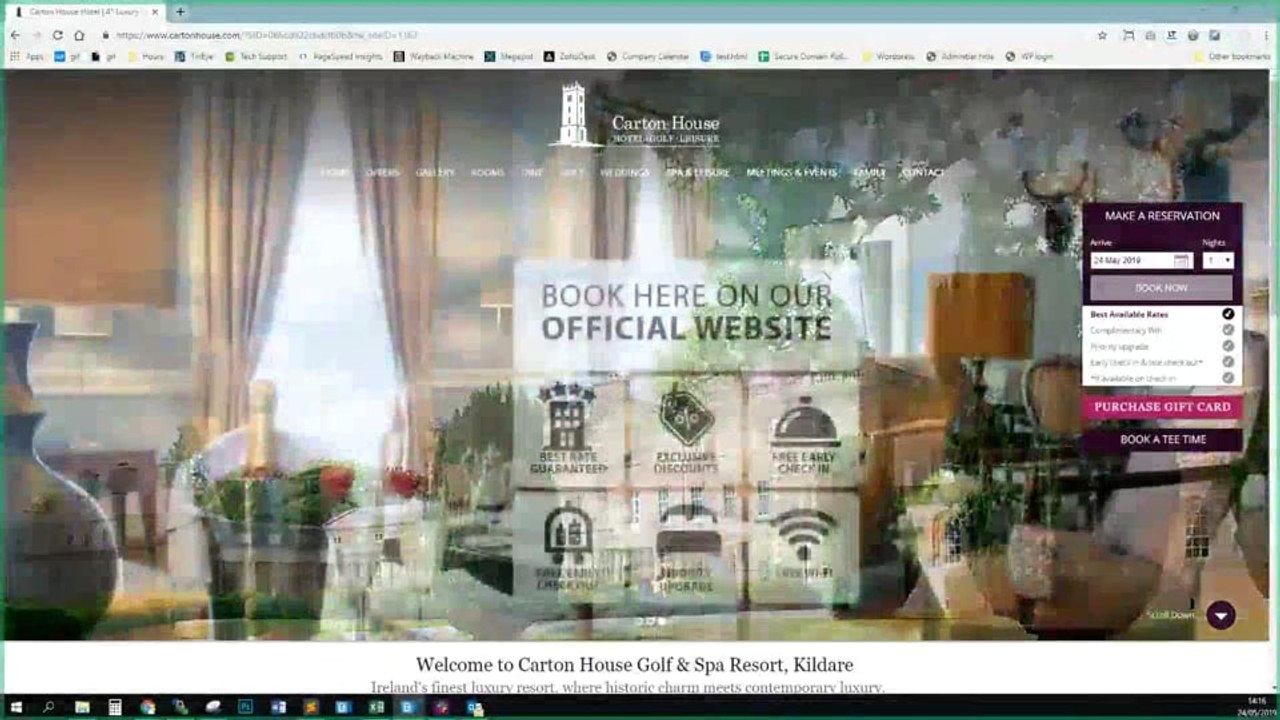Open the Spa & Leisure menu item
The width and height of the screenshot is (1280, 720).
[x=698, y=173]
